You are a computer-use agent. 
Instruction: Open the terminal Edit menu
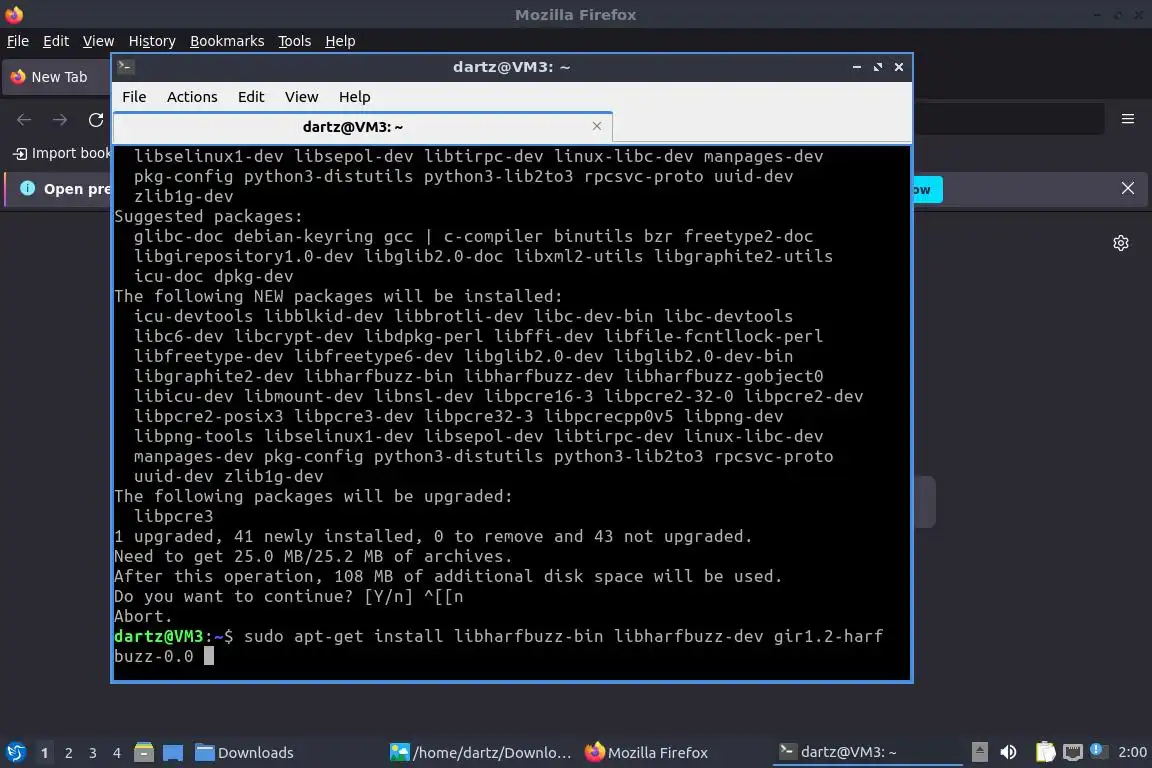tap(251, 97)
